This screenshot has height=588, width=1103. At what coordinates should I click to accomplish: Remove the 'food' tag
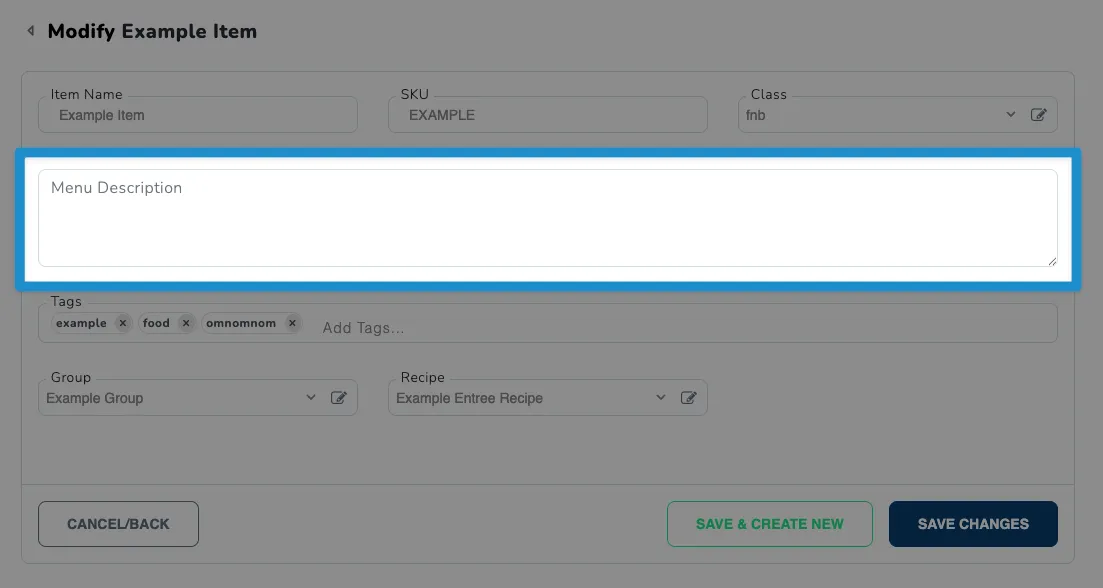coord(186,323)
